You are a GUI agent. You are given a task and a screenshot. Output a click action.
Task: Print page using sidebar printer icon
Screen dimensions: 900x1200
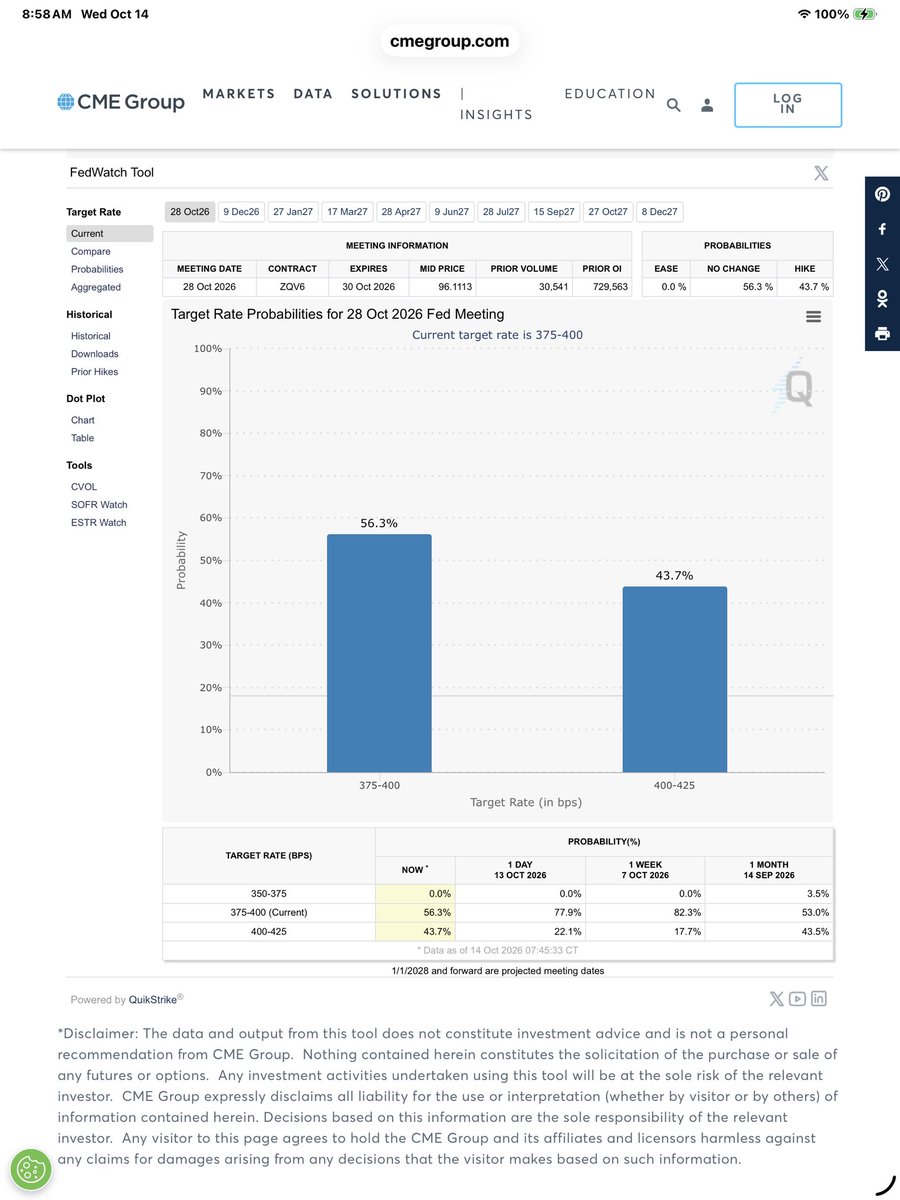[882, 334]
